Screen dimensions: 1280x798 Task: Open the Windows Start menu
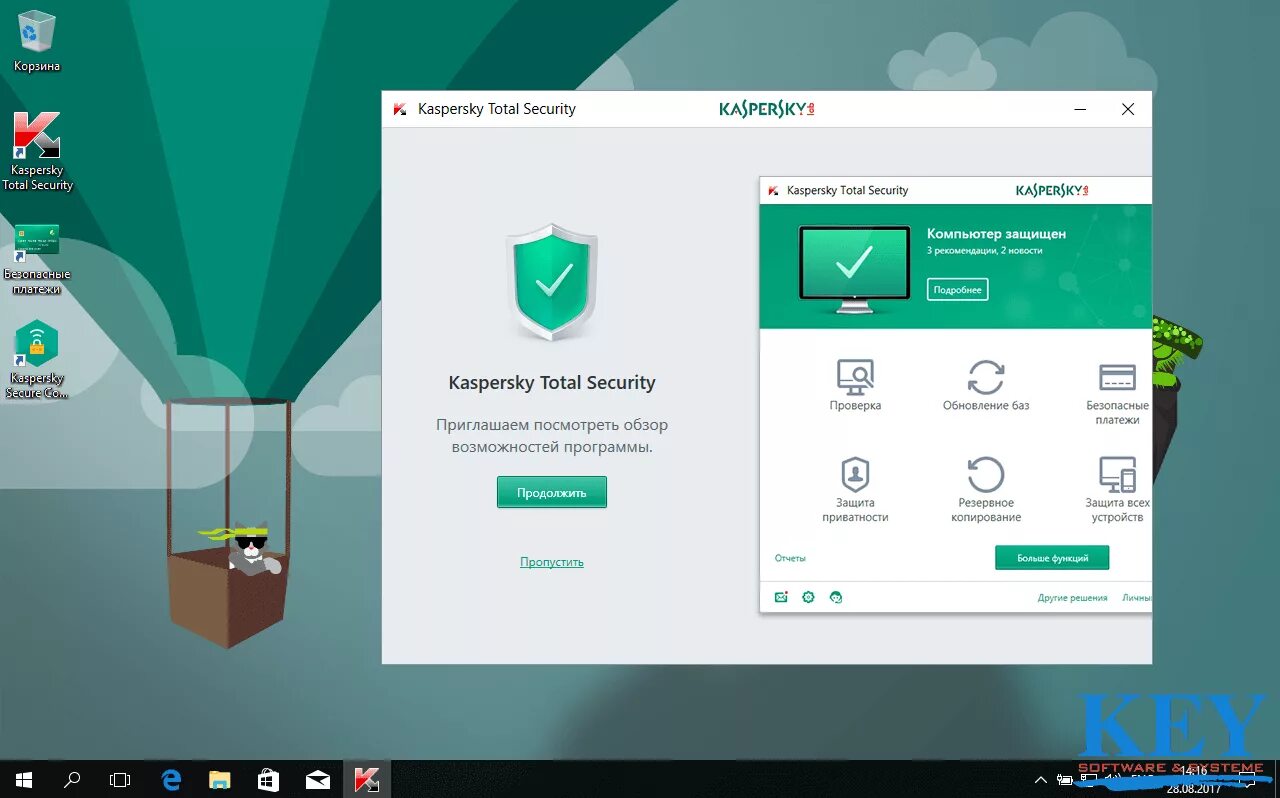pos(24,779)
